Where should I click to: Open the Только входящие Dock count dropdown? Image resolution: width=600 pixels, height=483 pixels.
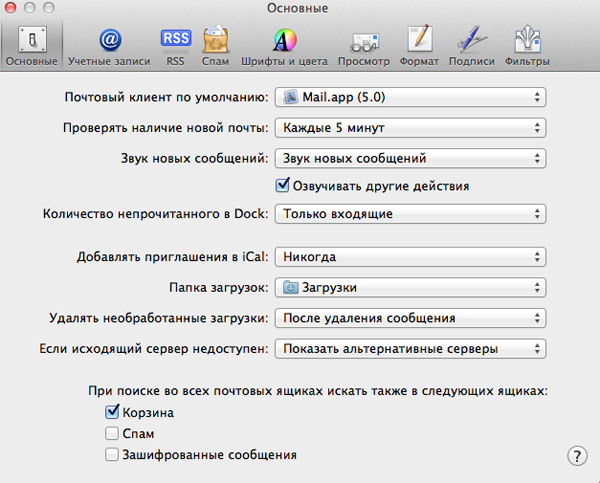(x=410, y=213)
